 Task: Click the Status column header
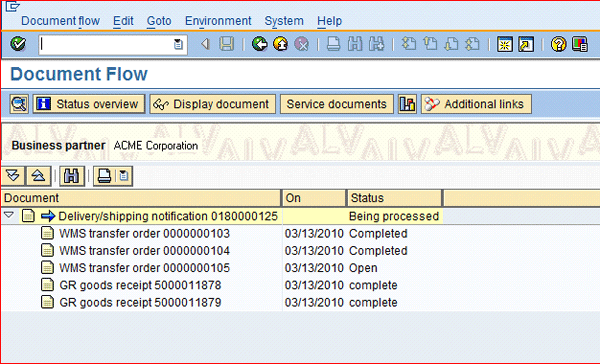click(x=395, y=198)
